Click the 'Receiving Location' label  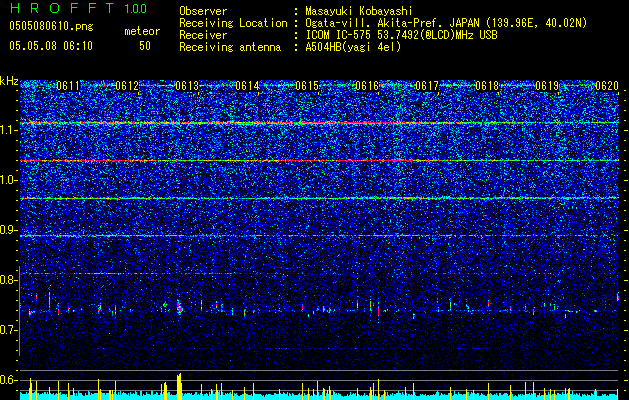tap(233, 23)
